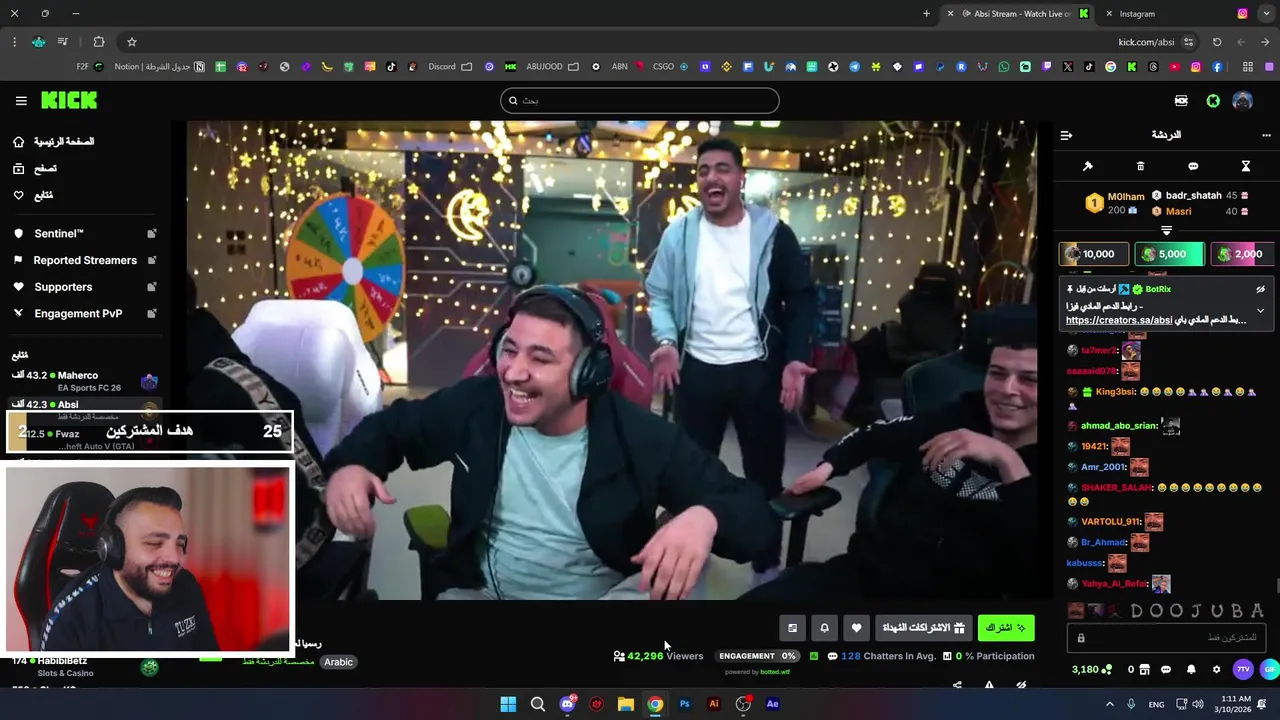The height and width of the screenshot is (720, 1280).
Task: Click the speech bubble chat toolbar icon
Action: pyautogui.click(x=1193, y=166)
